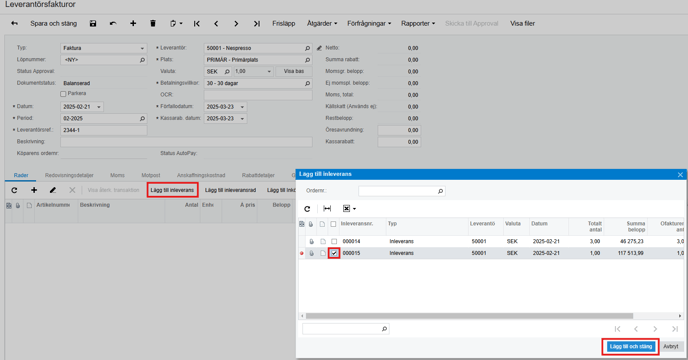
Task: Open the Rapporter menu
Action: (x=418, y=23)
